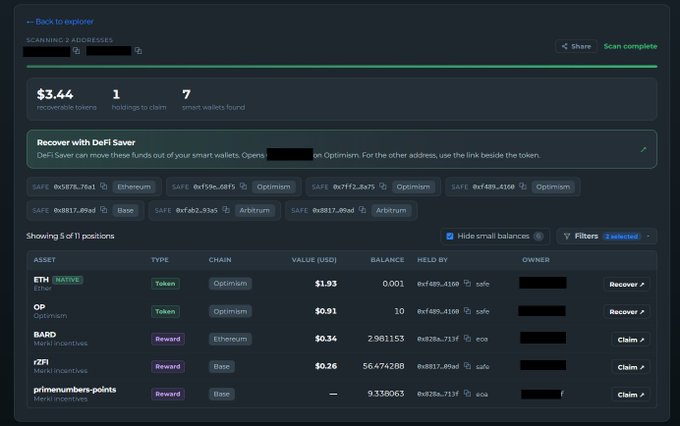This screenshot has width=680, height=426.
Task: Copy held-by address in BARD row
Action: [467, 338]
